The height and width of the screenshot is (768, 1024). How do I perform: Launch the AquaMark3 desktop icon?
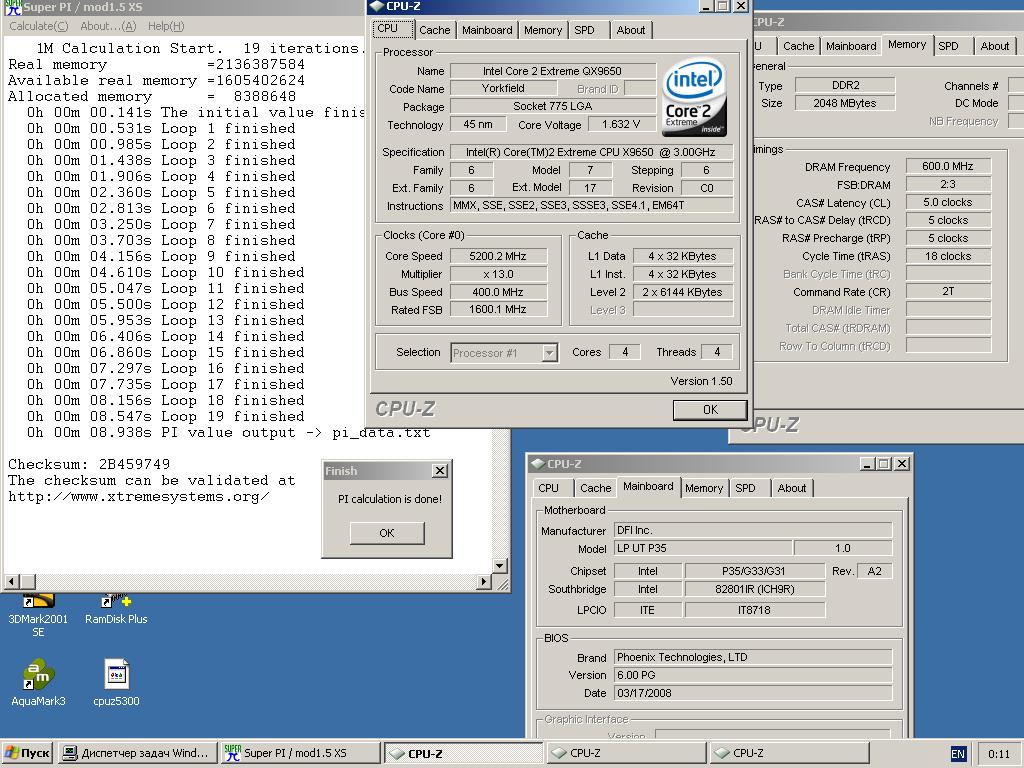pyautogui.click(x=38, y=683)
